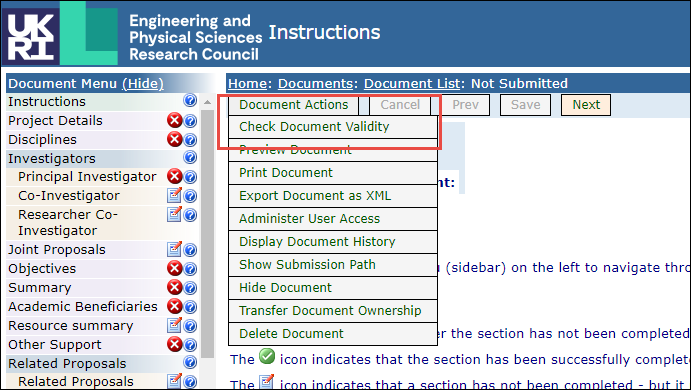Open help icon beside Project Details

[190, 120]
